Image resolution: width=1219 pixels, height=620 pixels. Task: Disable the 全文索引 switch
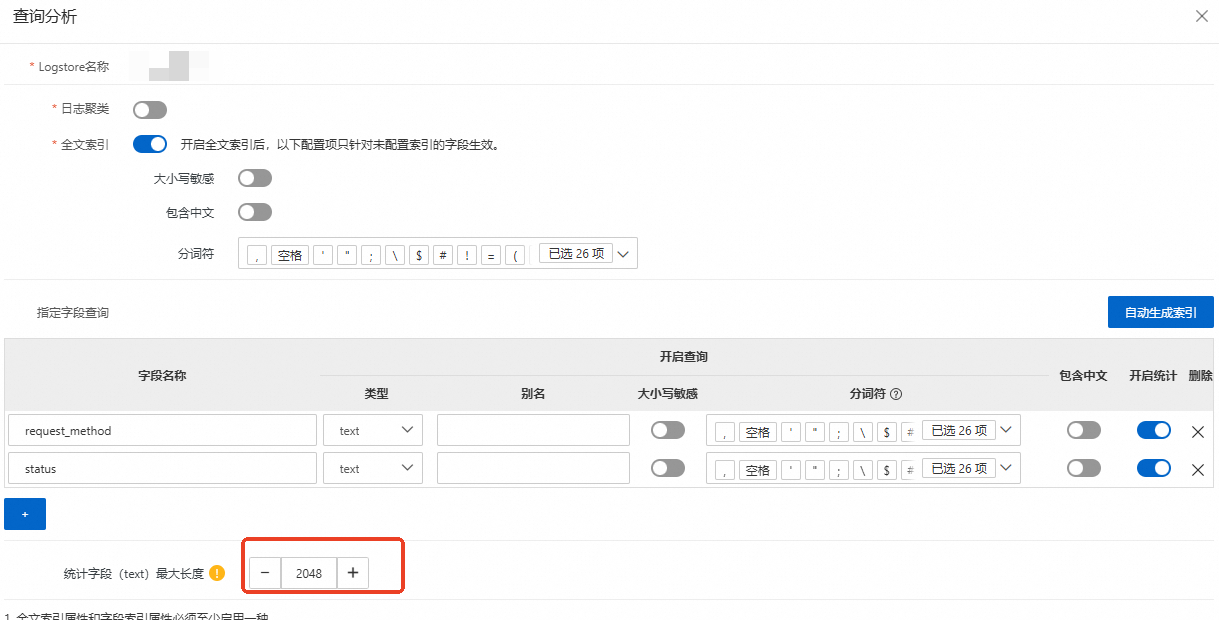[x=150, y=144]
